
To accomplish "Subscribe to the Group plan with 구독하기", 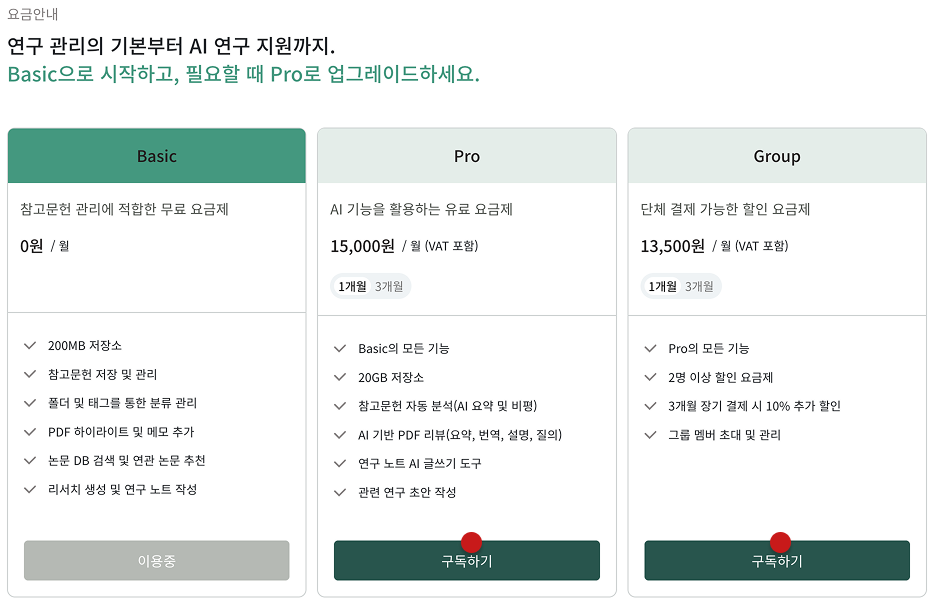I will point(777,562).
